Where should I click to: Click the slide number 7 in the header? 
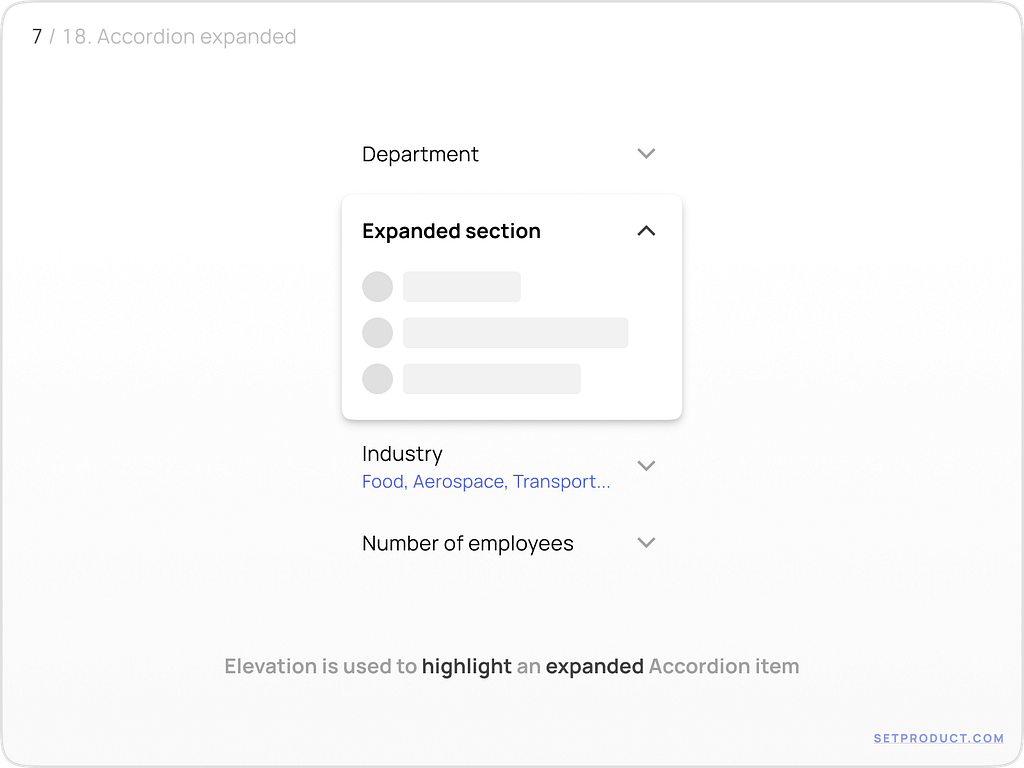tap(37, 37)
